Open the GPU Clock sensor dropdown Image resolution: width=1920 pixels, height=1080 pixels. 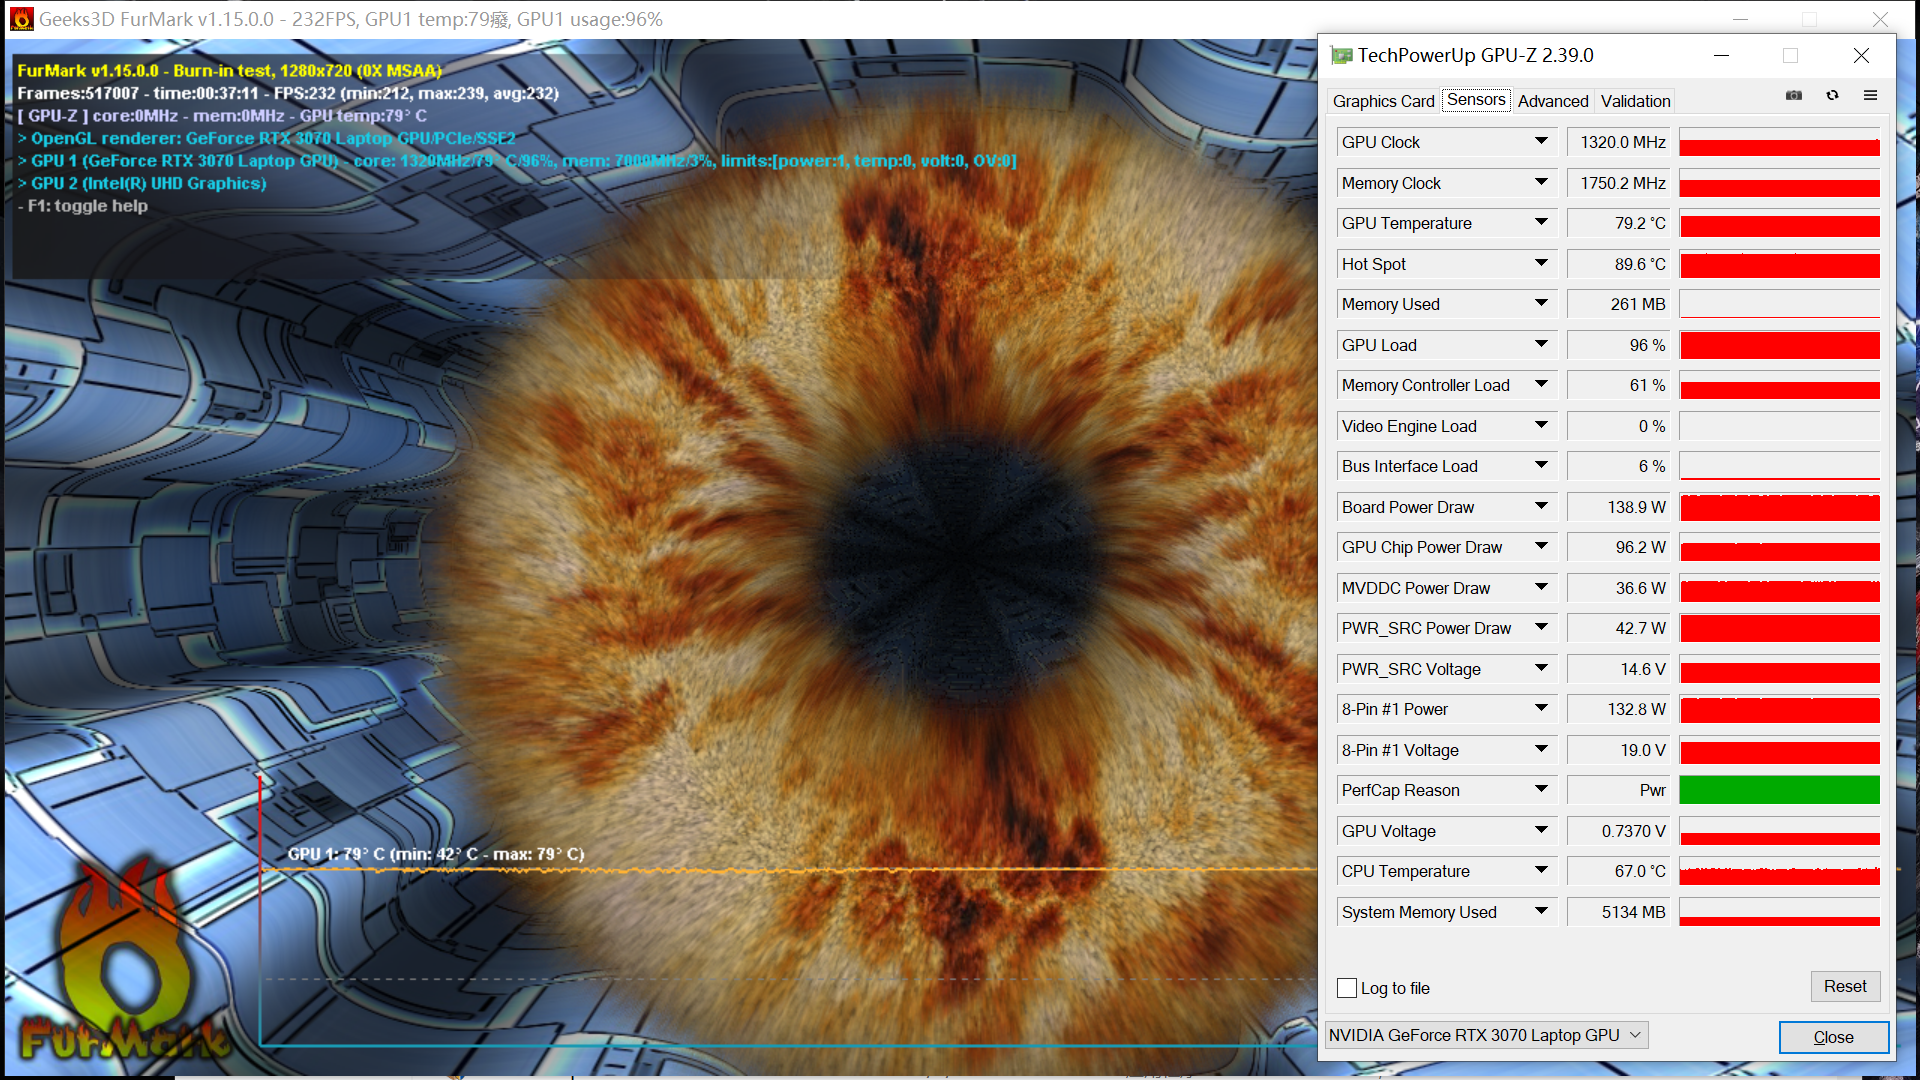point(1541,142)
